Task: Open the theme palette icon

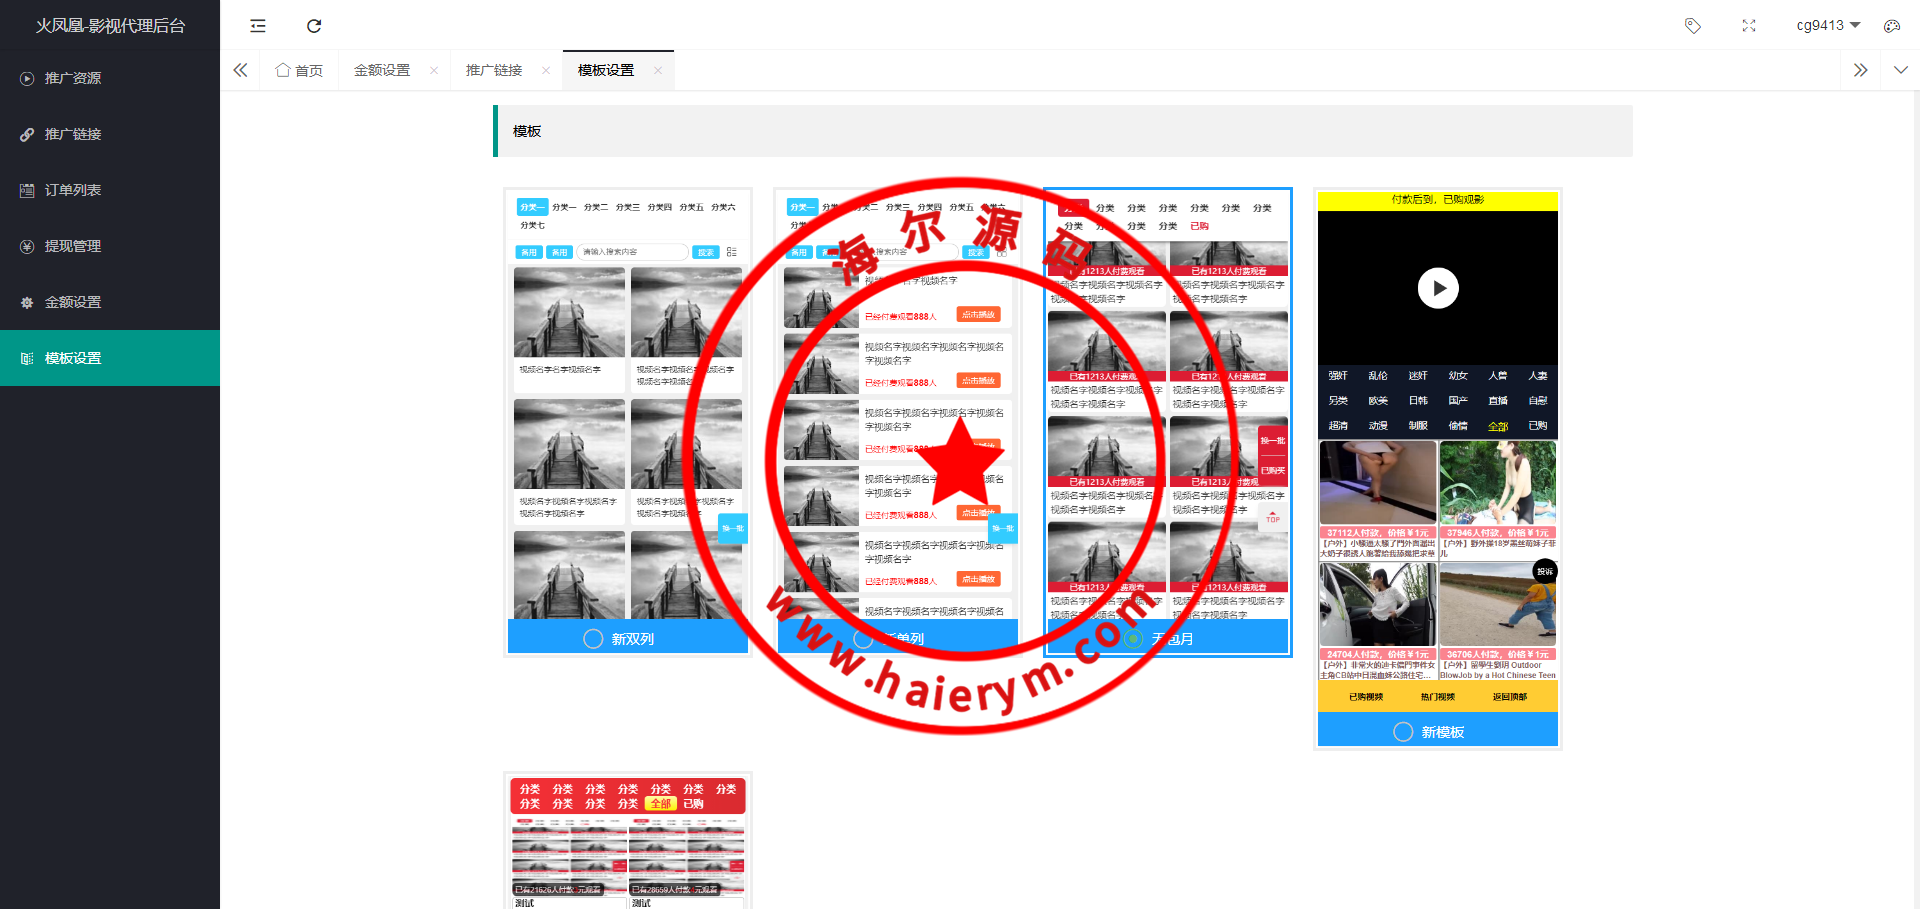Action: [x=1891, y=26]
